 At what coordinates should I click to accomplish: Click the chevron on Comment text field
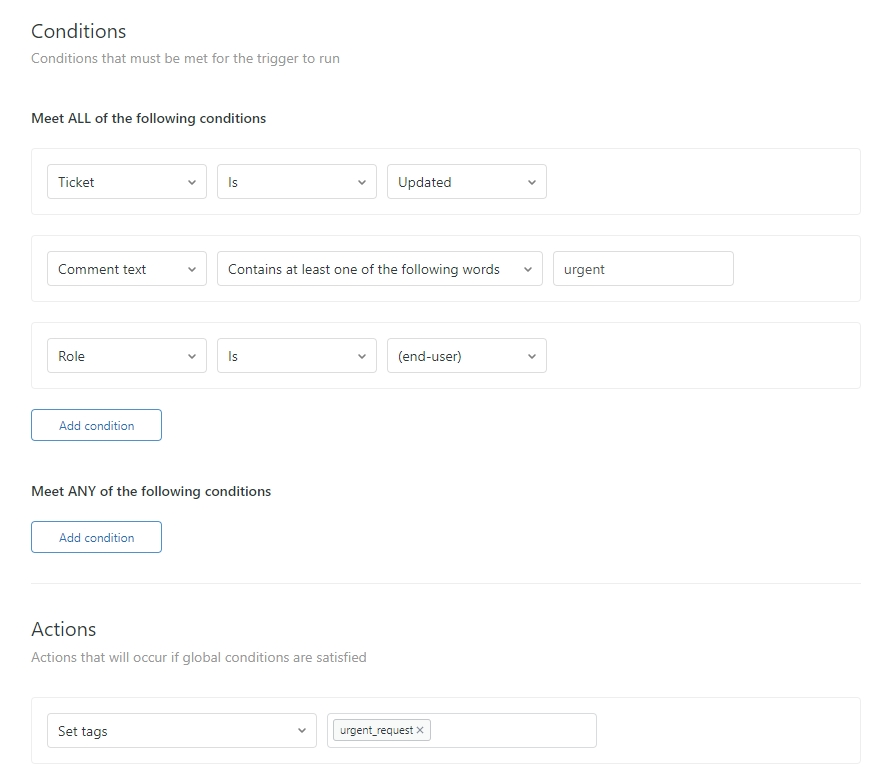191,269
